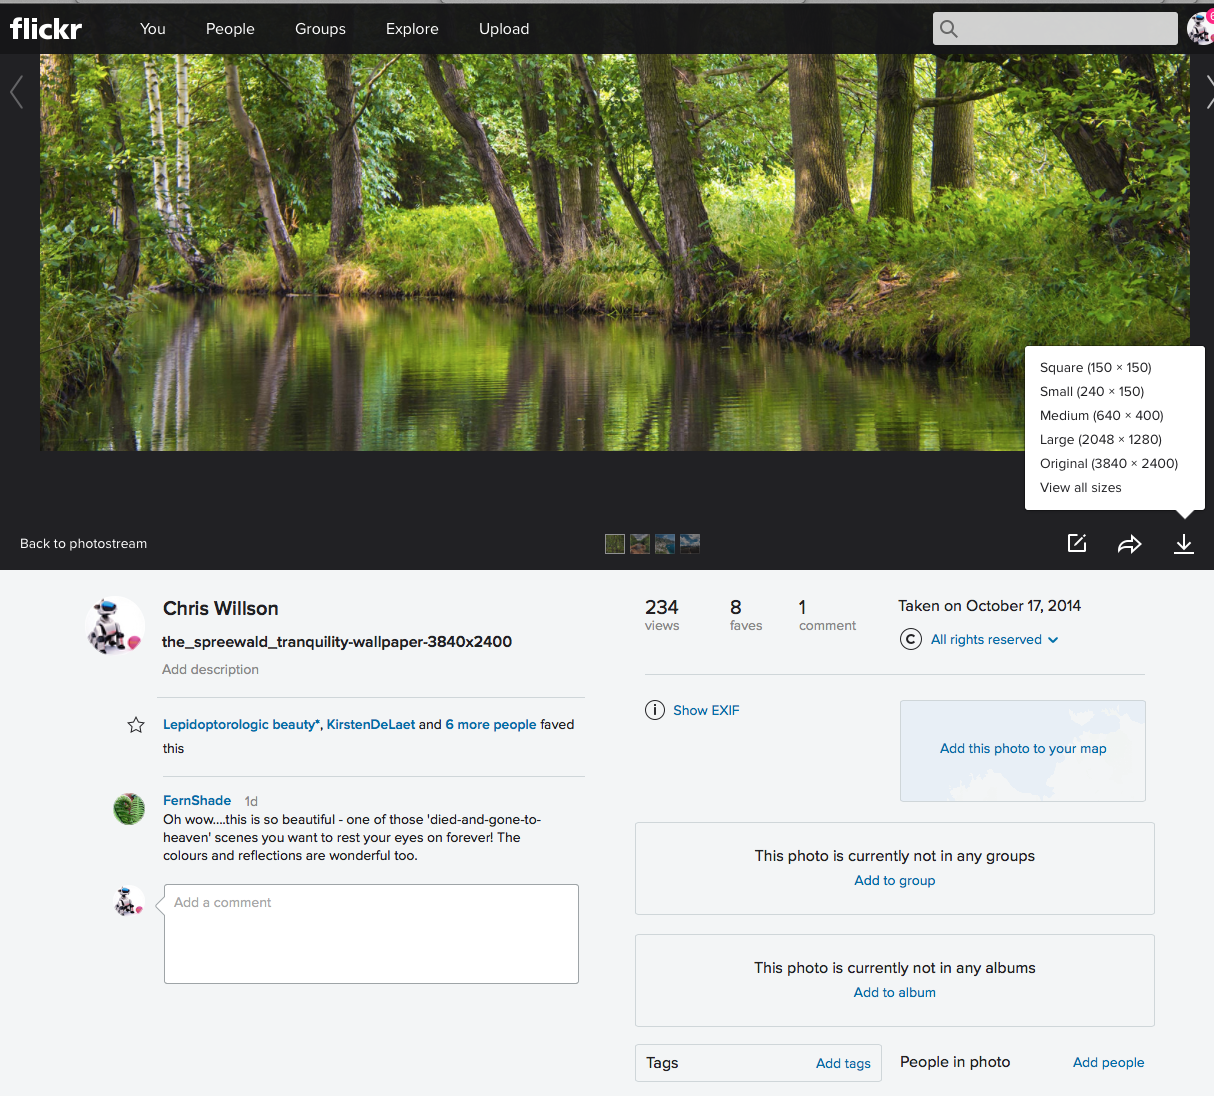
Task: Go to previous photo with left chevron
Action: (x=16, y=92)
